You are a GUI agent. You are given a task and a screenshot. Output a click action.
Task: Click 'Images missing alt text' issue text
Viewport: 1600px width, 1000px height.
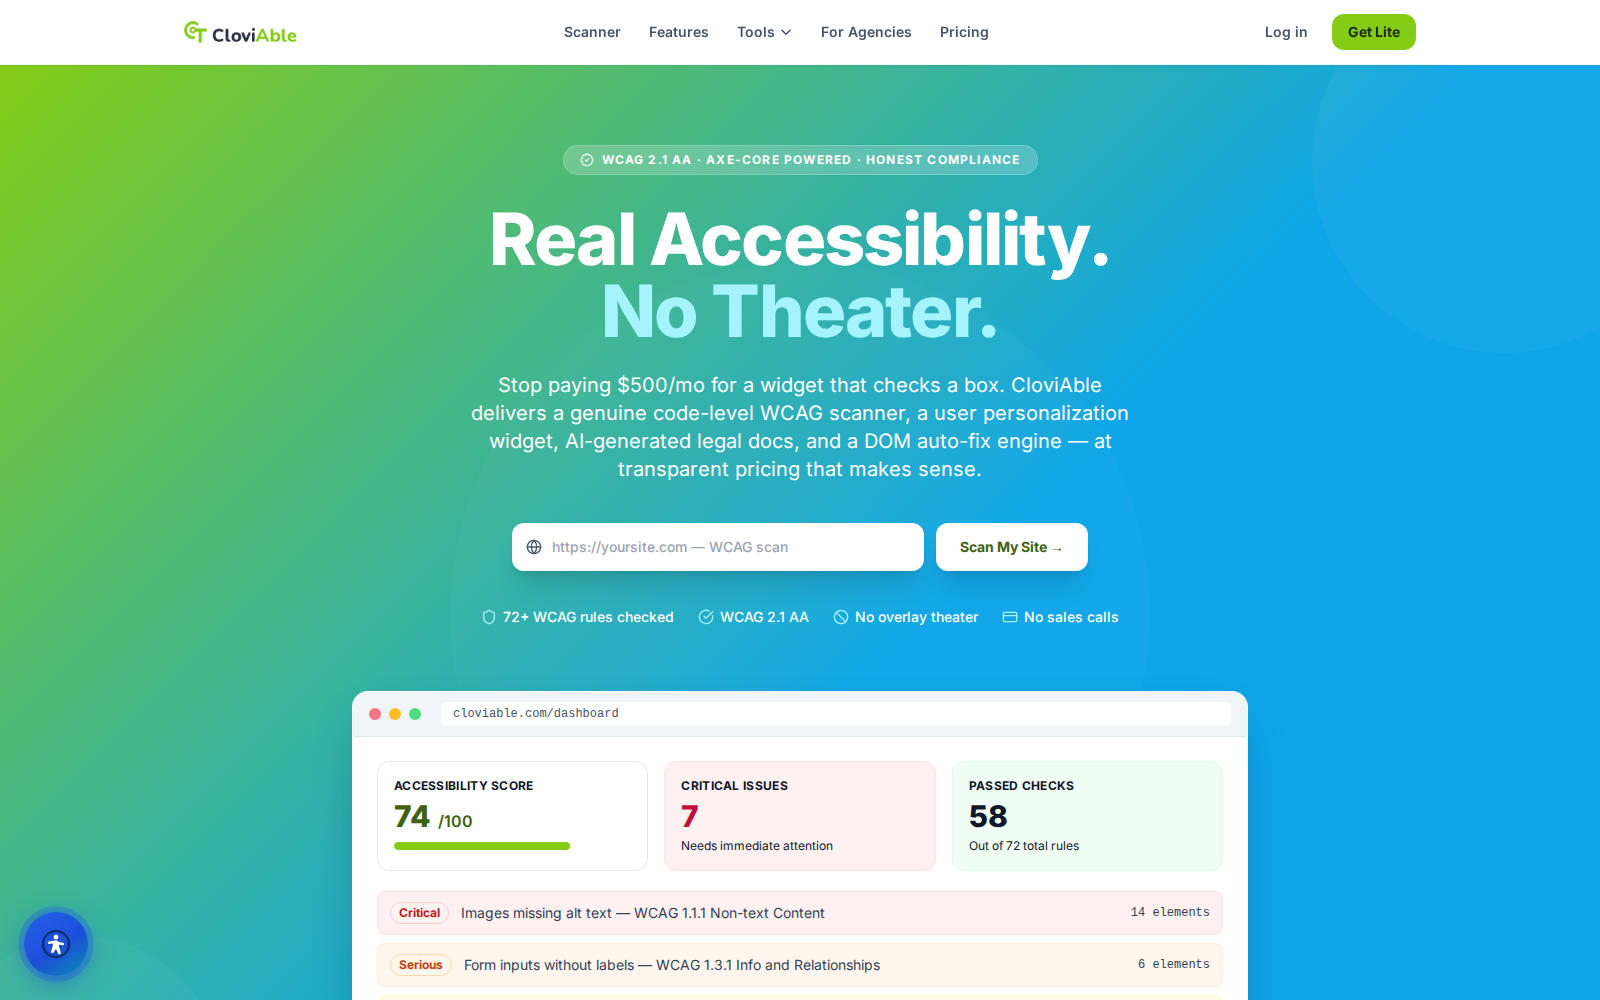pos(643,913)
